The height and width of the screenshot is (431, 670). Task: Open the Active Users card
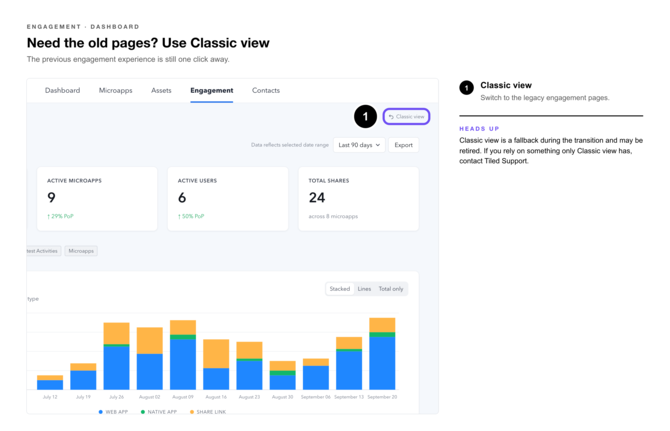click(228, 199)
